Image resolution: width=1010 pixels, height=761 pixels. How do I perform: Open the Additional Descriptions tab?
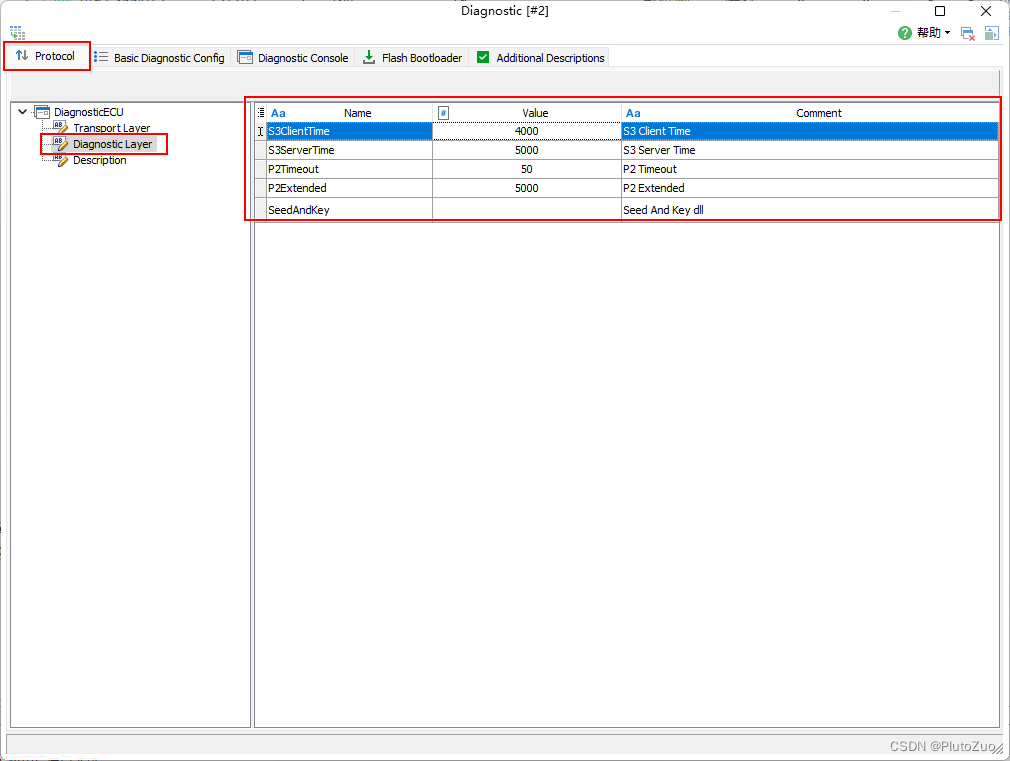[x=540, y=58]
